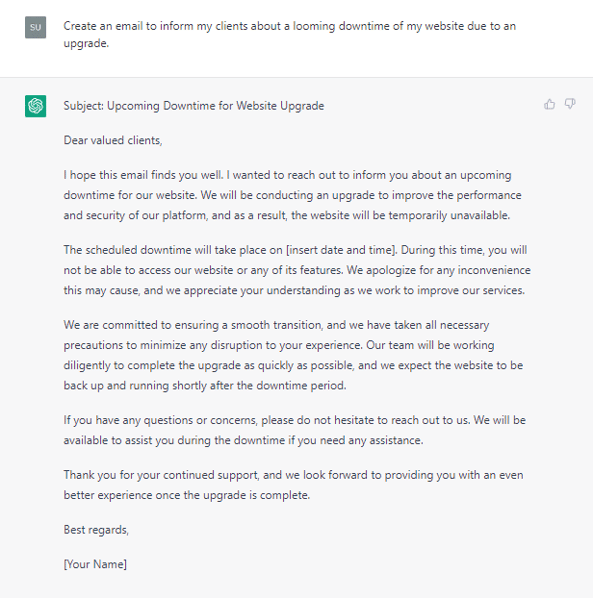Click the thumbs down feedback icon
The image size is (593, 598).
point(570,104)
